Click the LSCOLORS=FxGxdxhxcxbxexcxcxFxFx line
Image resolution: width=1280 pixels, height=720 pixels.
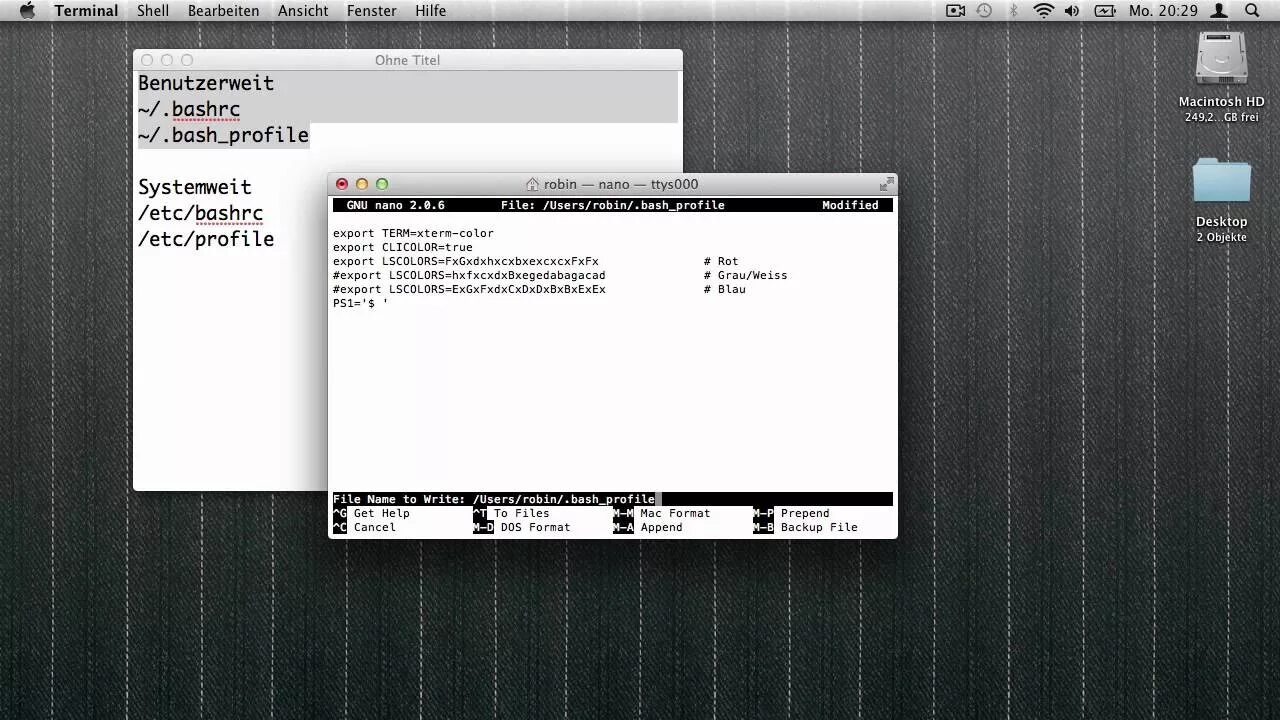click(x=466, y=261)
